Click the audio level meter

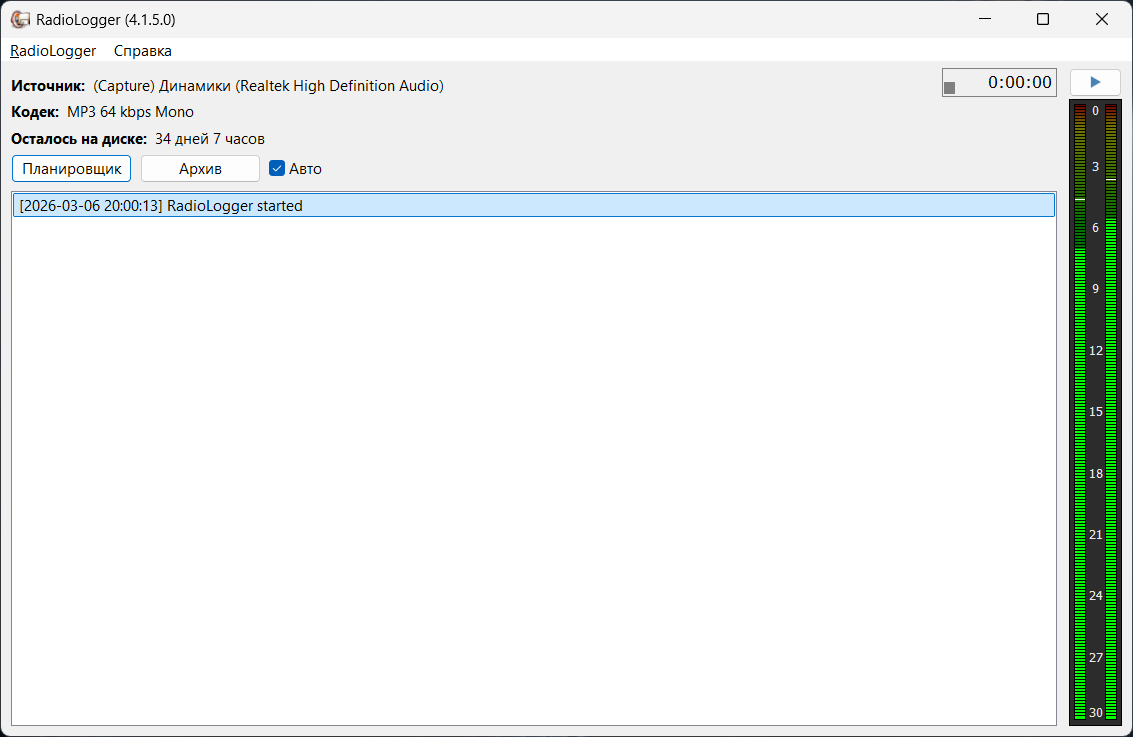coord(1095,412)
